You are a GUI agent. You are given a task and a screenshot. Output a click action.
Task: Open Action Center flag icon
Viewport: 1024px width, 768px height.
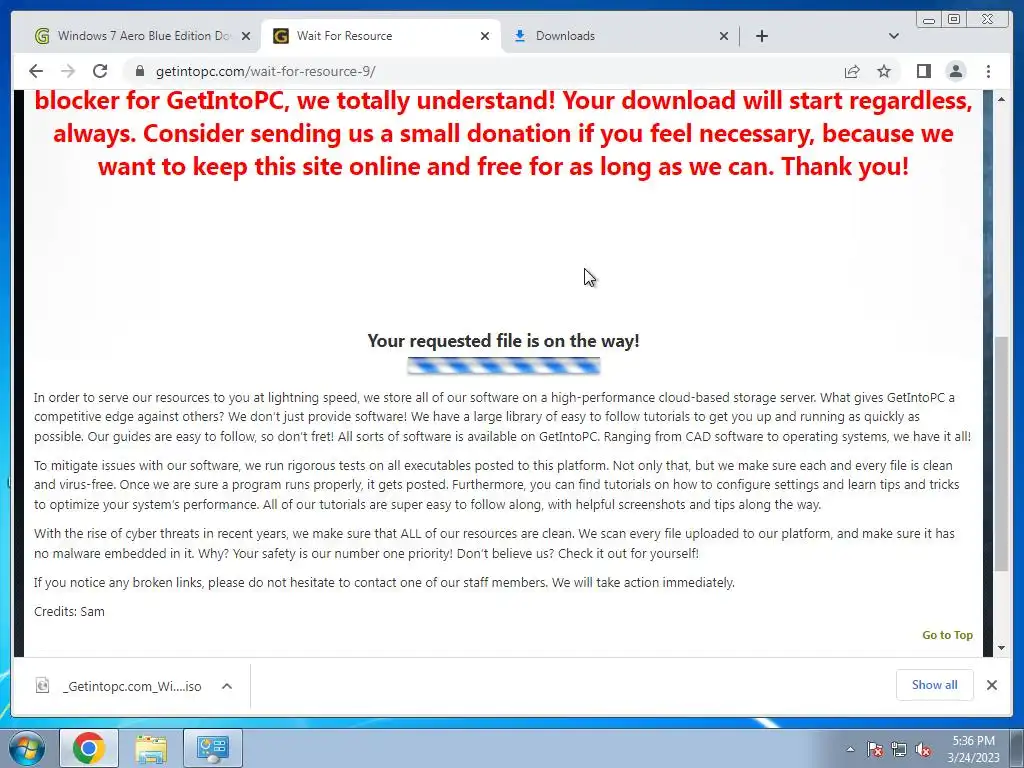click(x=875, y=749)
